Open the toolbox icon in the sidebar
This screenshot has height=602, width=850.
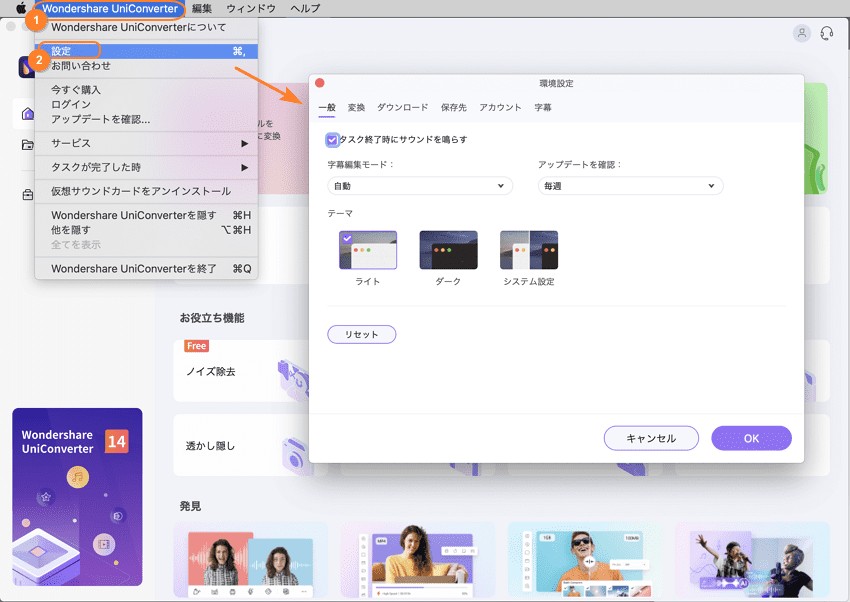click(x=28, y=194)
